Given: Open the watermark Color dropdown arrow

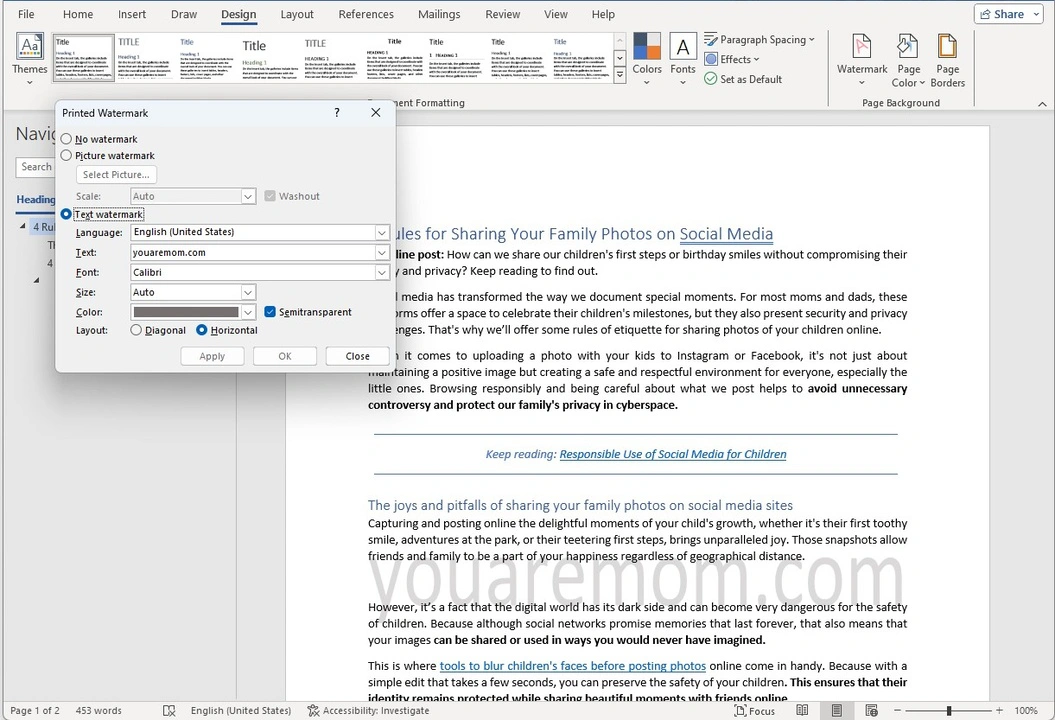Looking at the screenshot, I should point(248,312).
